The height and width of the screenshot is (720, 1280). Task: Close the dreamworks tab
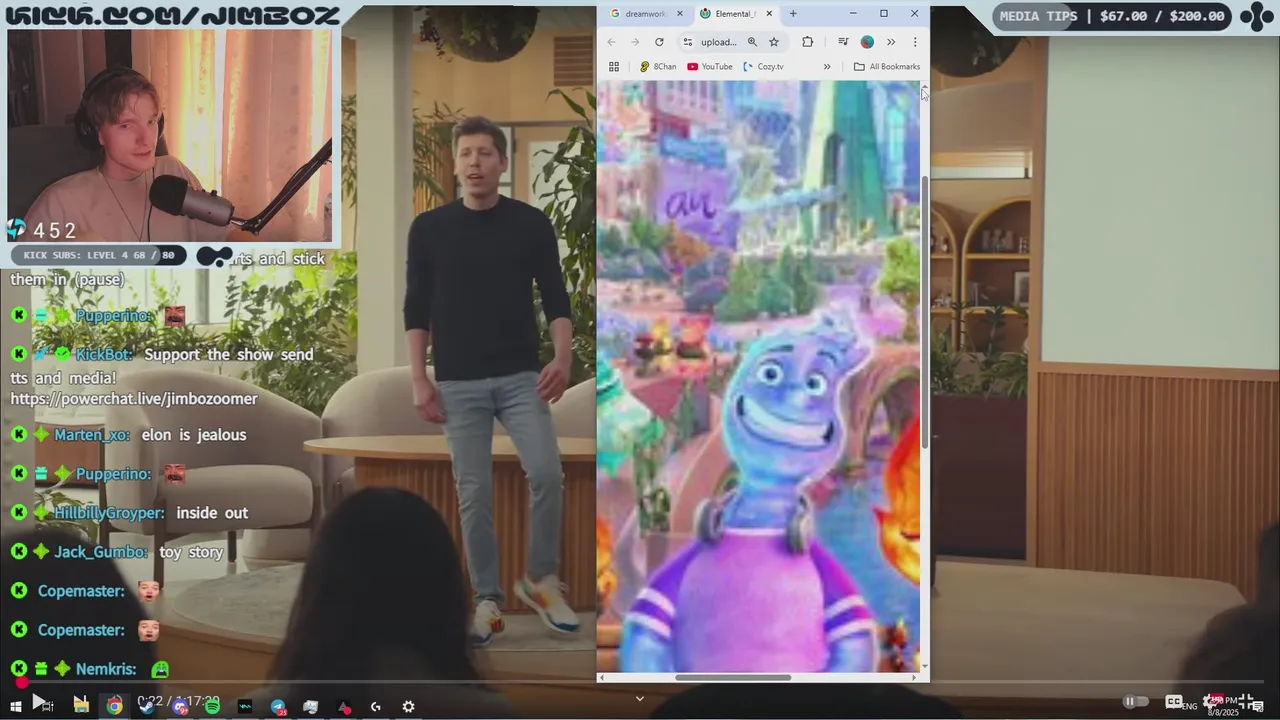(680, 14)
